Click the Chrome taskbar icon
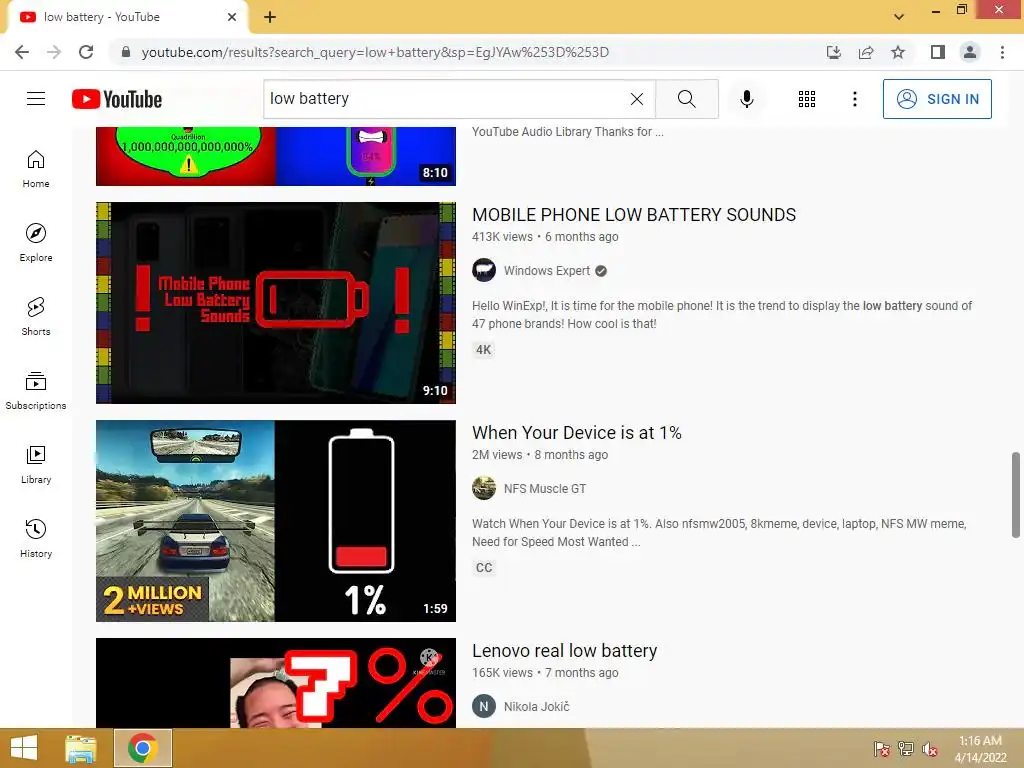The height and width of the screenshot is (768, 1024). tap(142, 748)
